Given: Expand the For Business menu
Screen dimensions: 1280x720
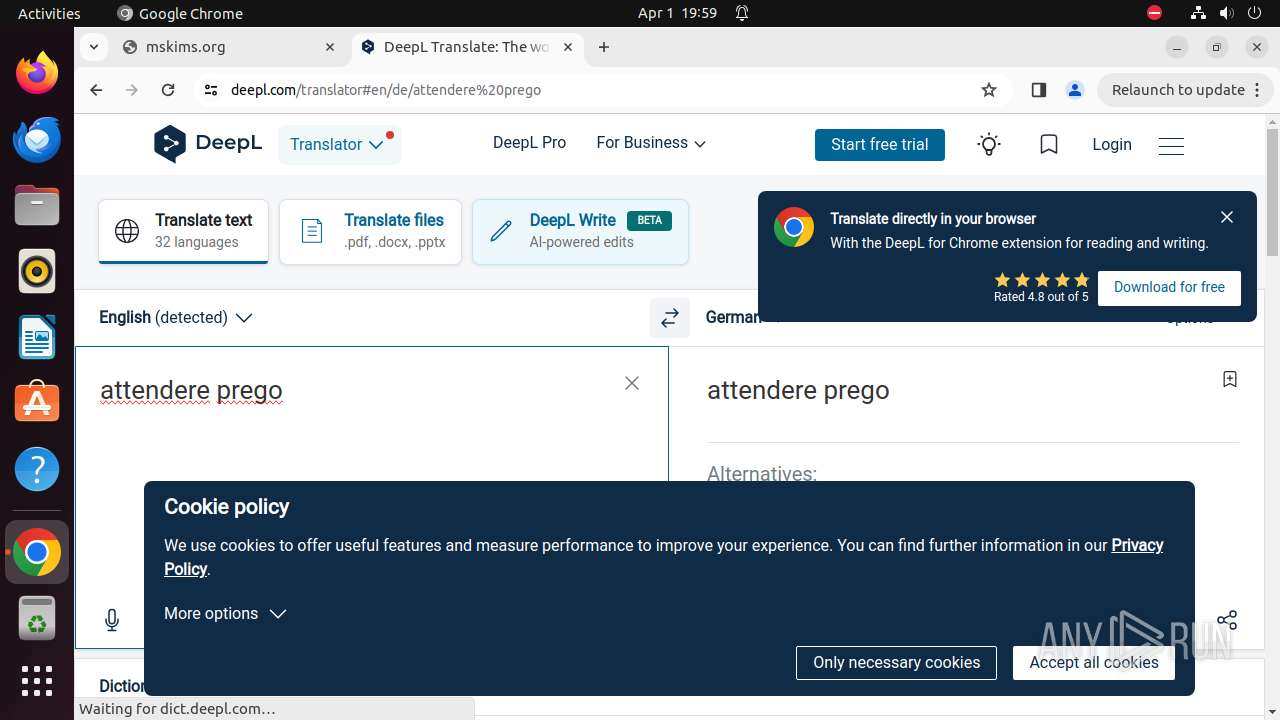Looking at the screenshot, I should tap(651, 143).
